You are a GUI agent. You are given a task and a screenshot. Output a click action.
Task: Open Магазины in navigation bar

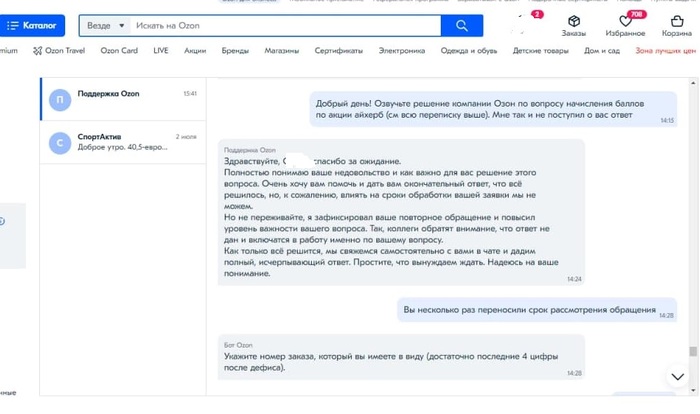282,50
